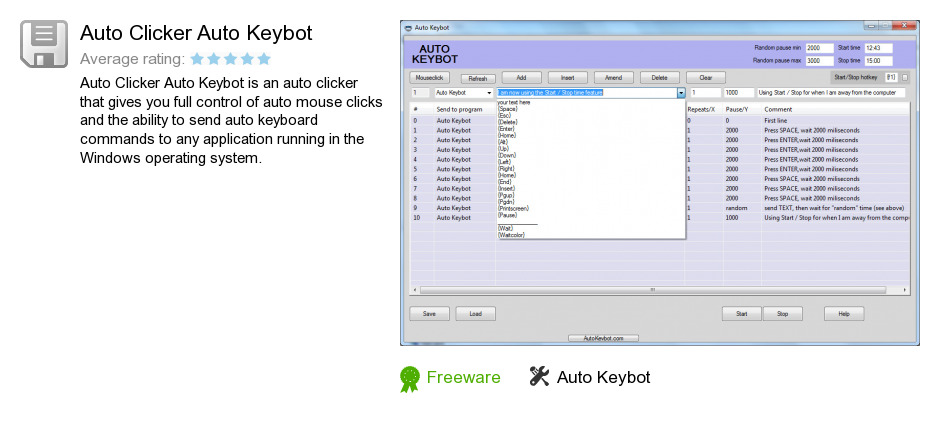The width and height of the screenshot is (940, 423).
Task: Choose {Waitcolor} from the dropdown list
Action: [x=511, y=235]
